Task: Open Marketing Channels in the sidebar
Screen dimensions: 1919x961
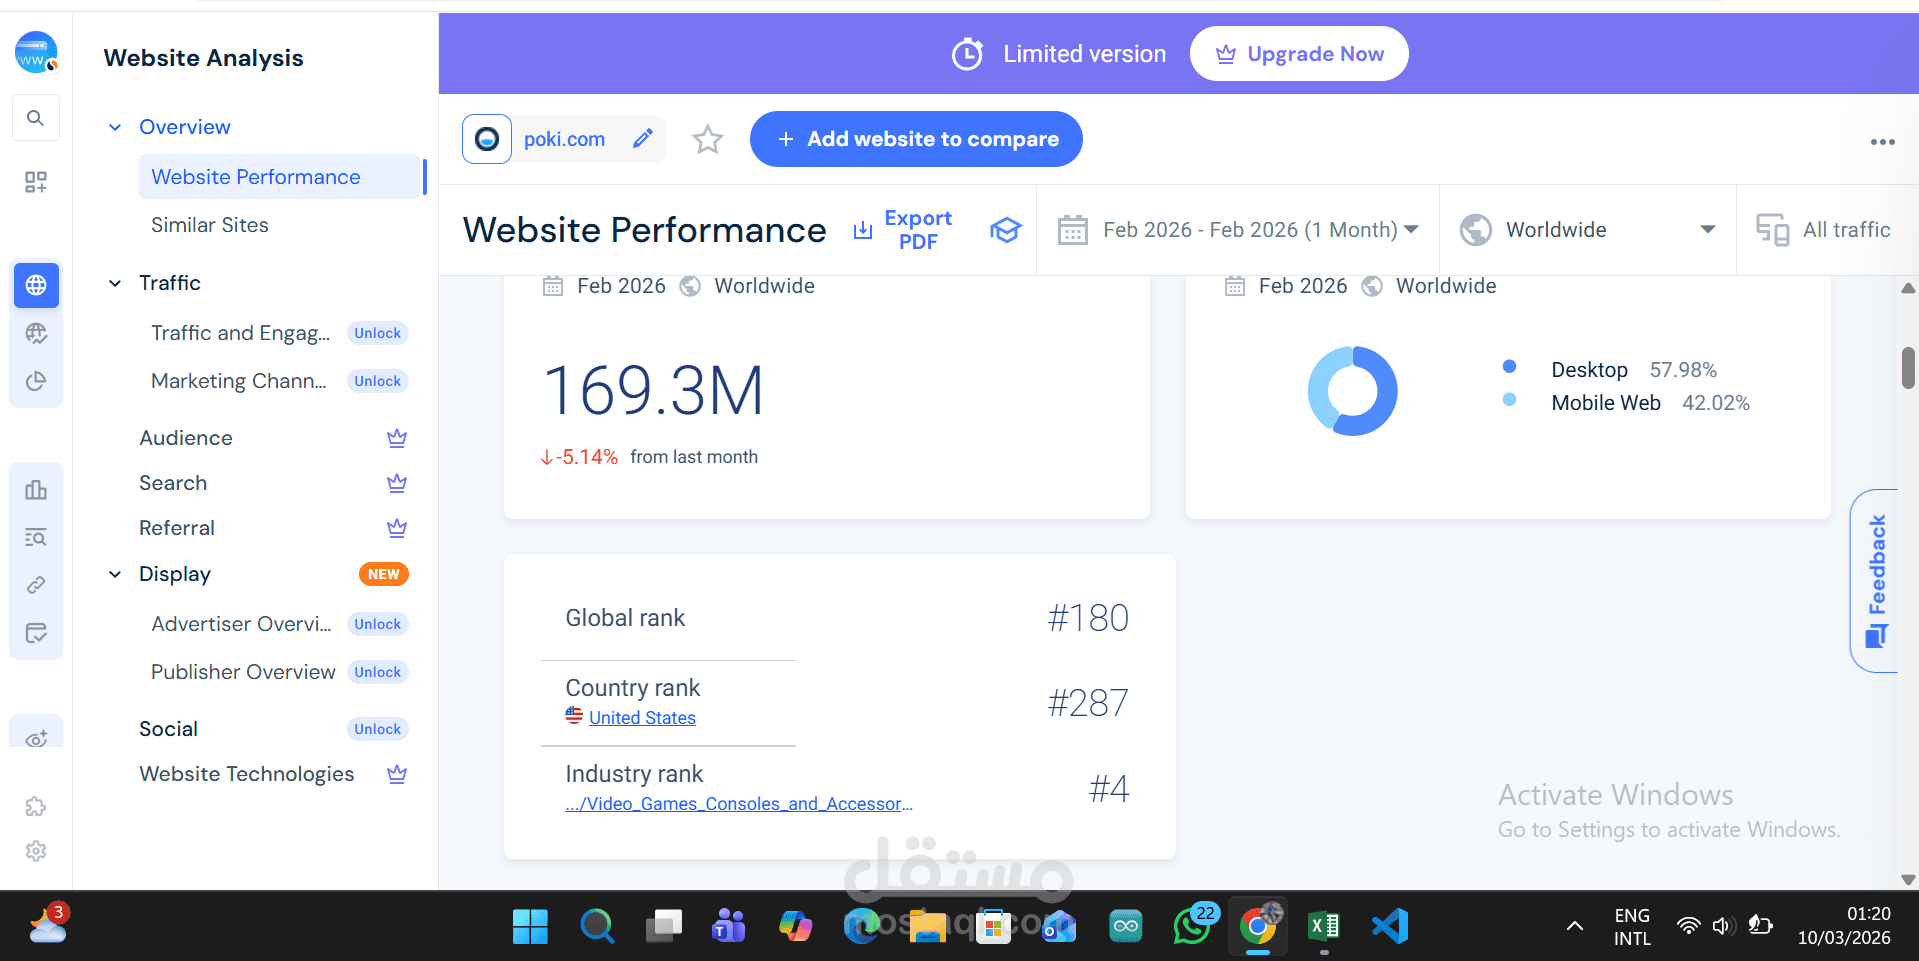Action: click(239, 381)
